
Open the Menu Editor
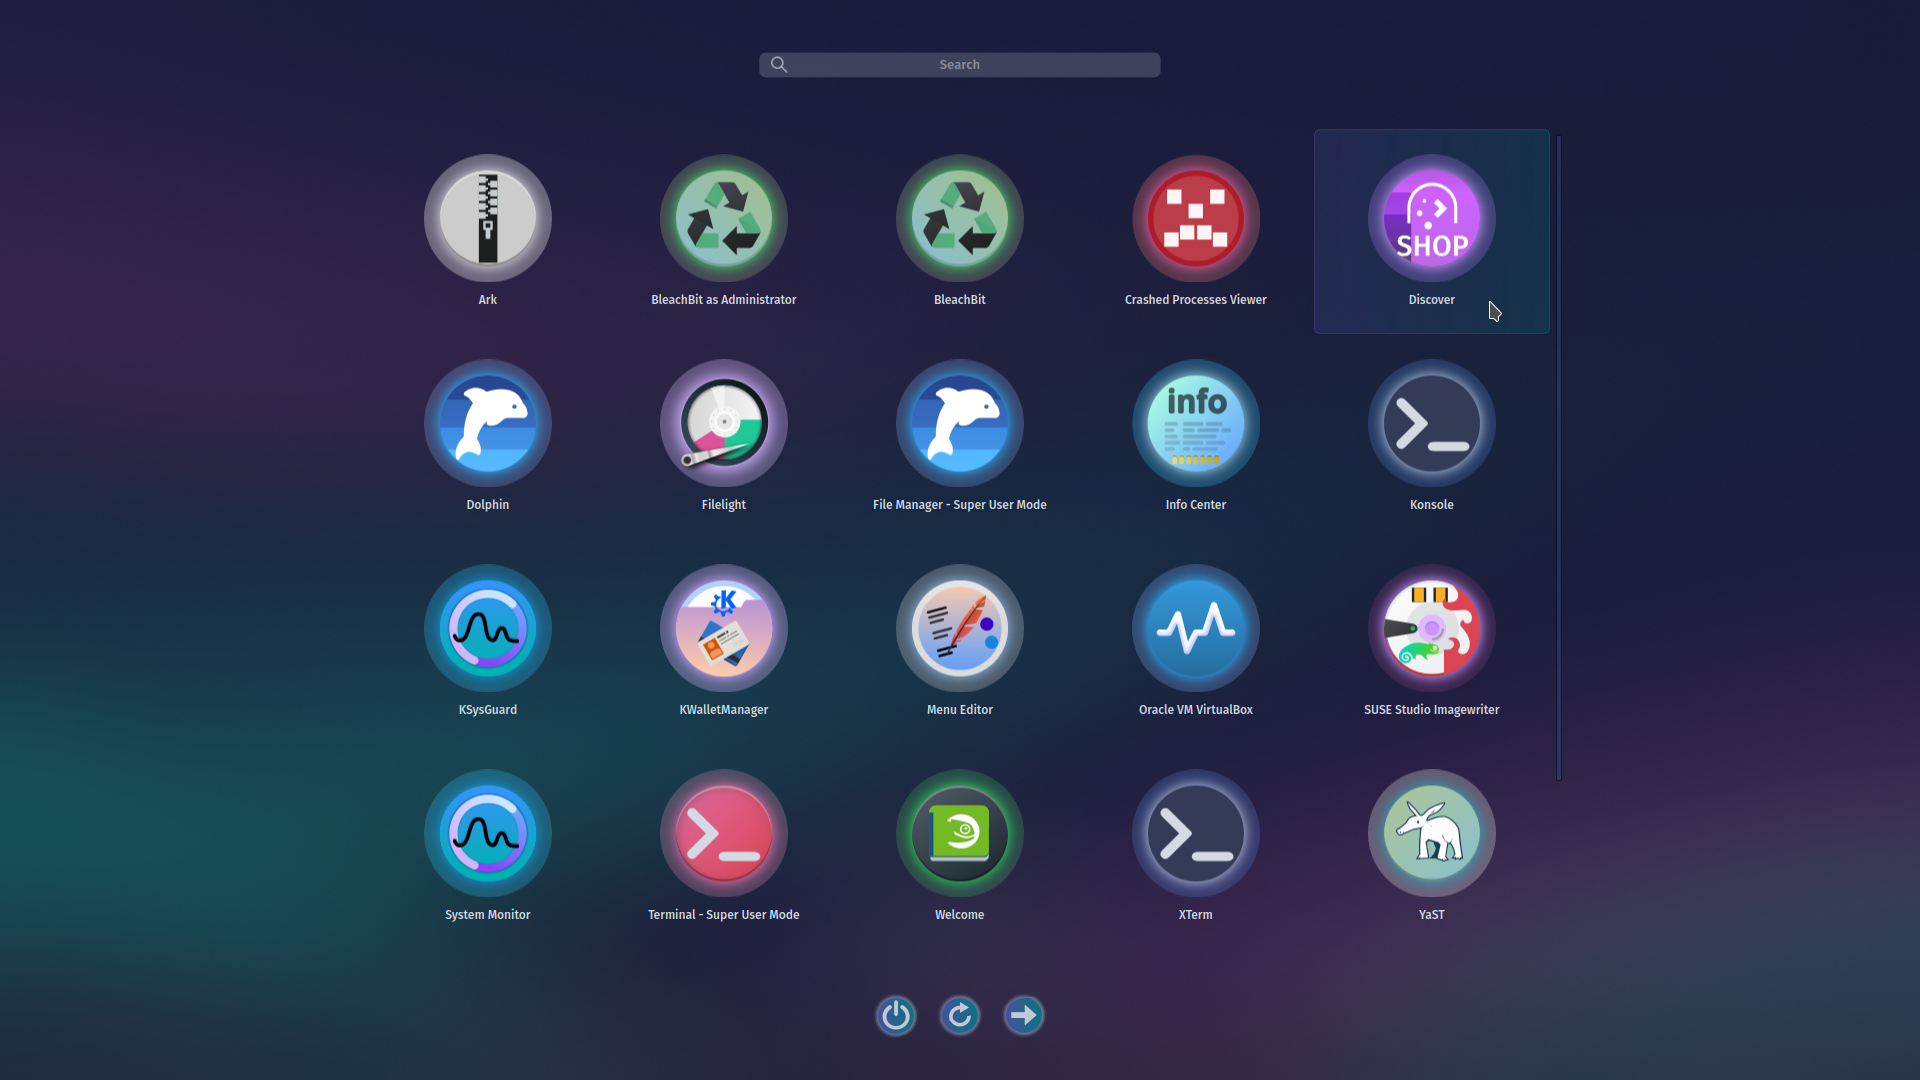(x=960, y=629)
